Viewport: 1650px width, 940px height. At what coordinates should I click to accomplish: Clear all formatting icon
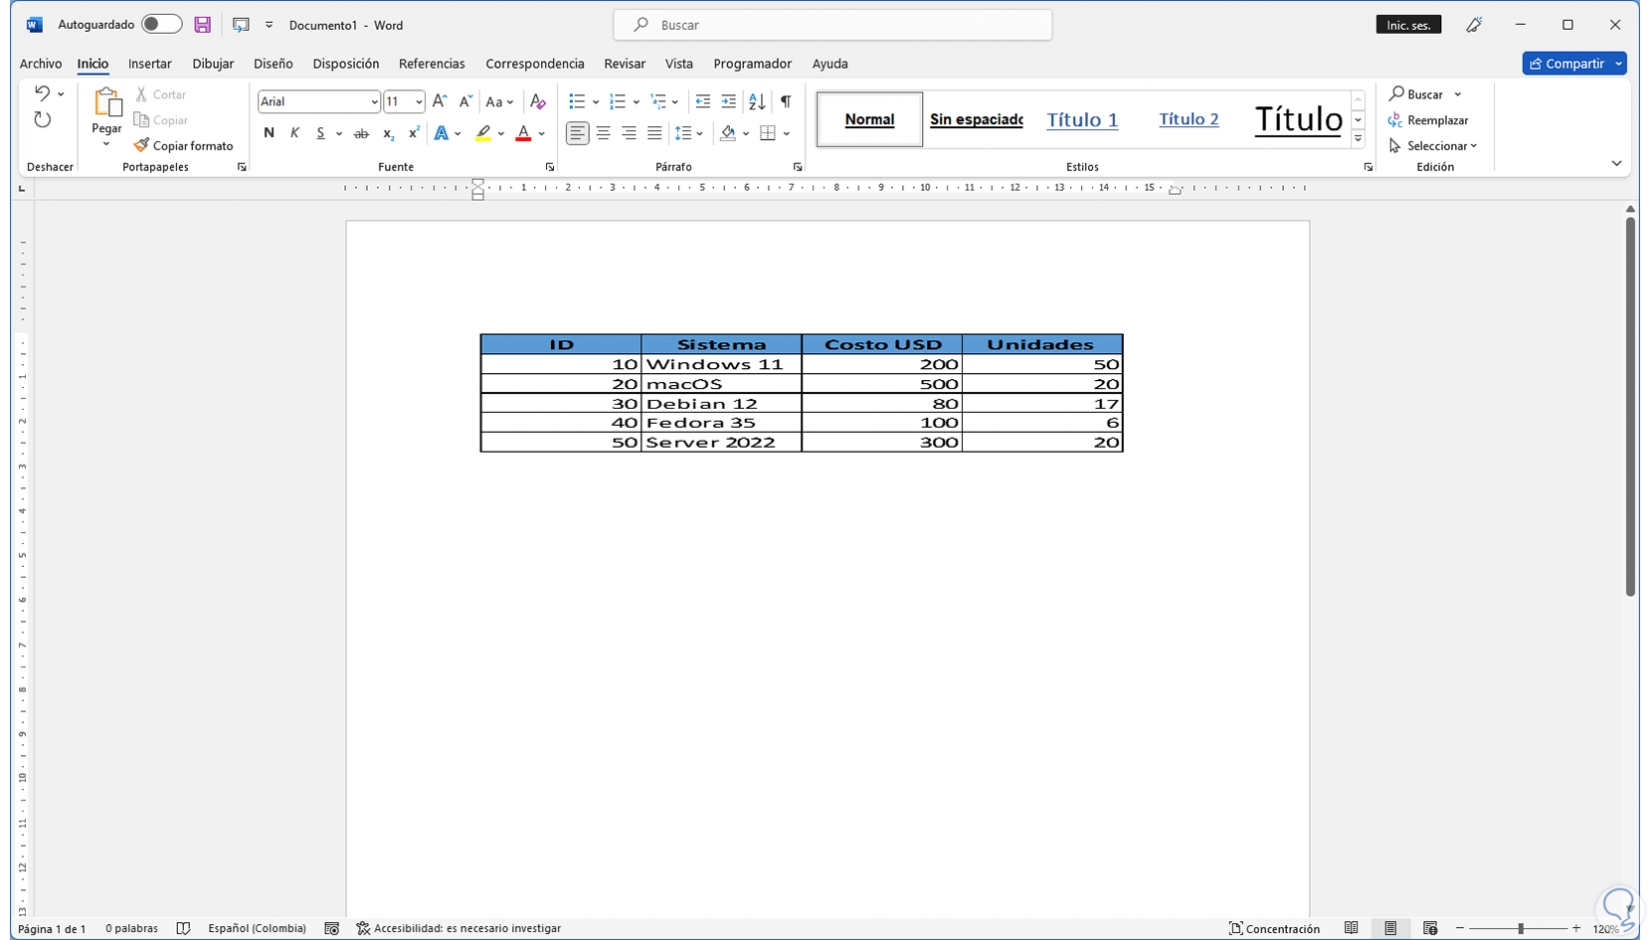538,101
